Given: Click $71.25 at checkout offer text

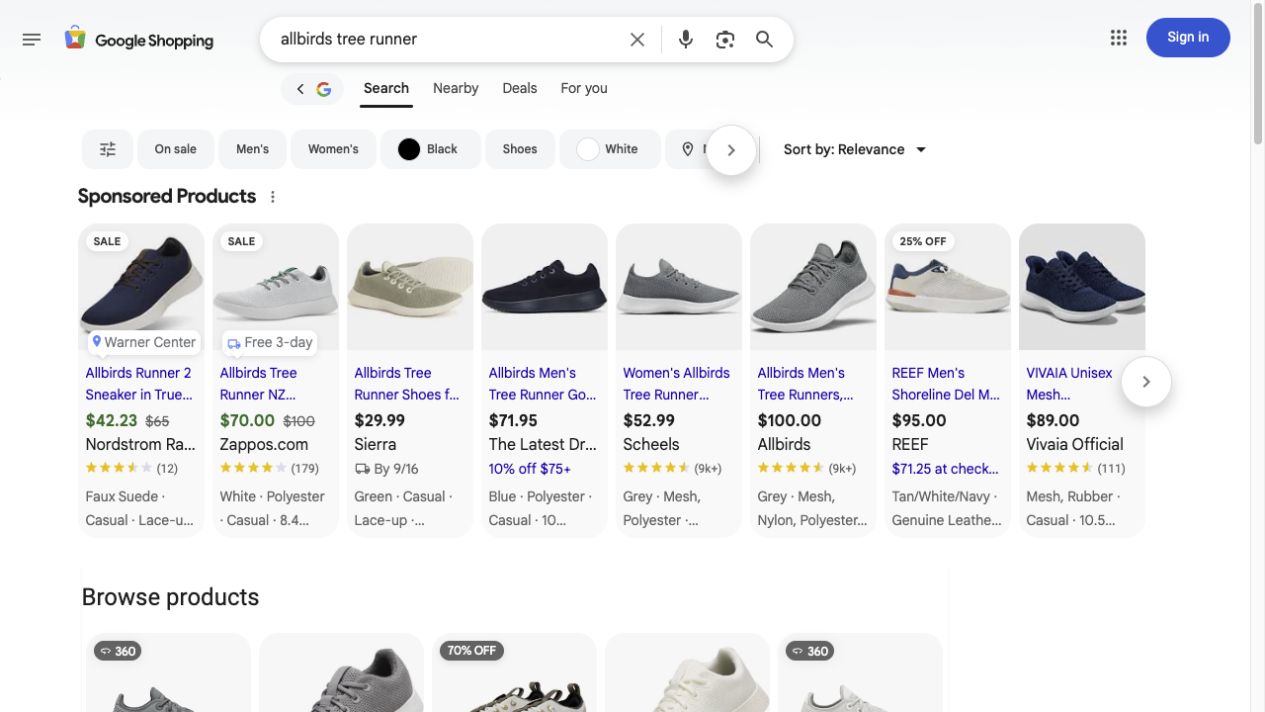Looking at the screenshot, I should pyautogui.click(x=945, y=468).
